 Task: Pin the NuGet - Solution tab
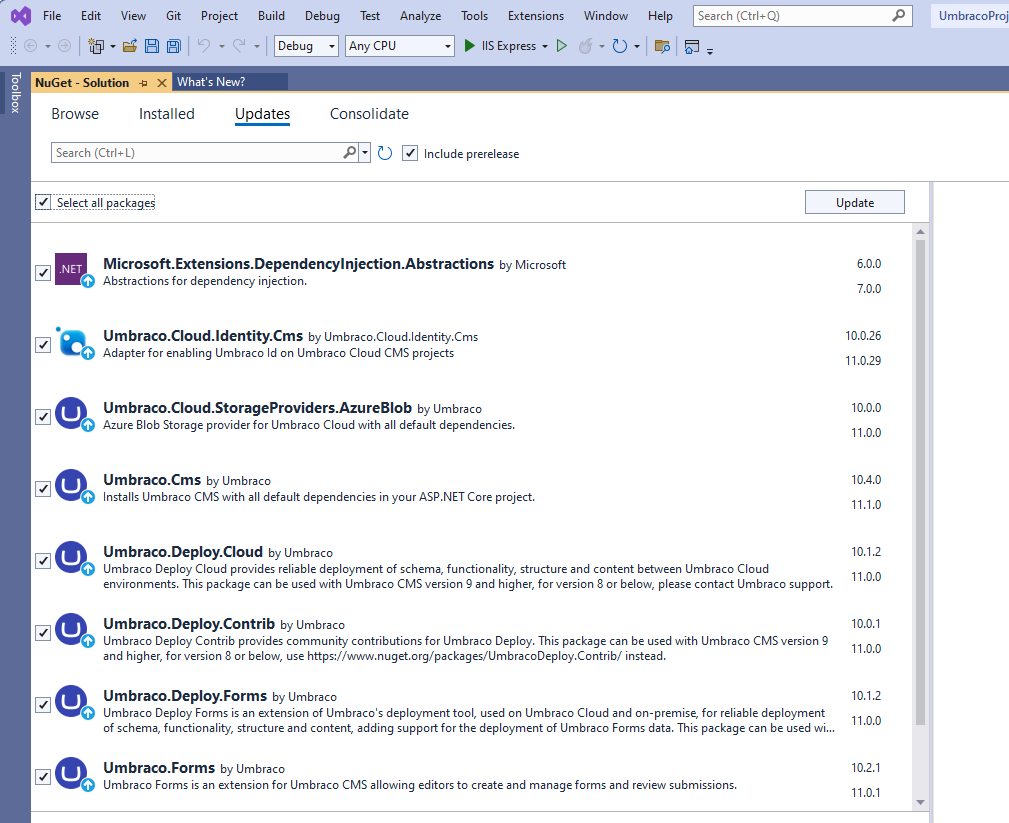pos(143,83)
